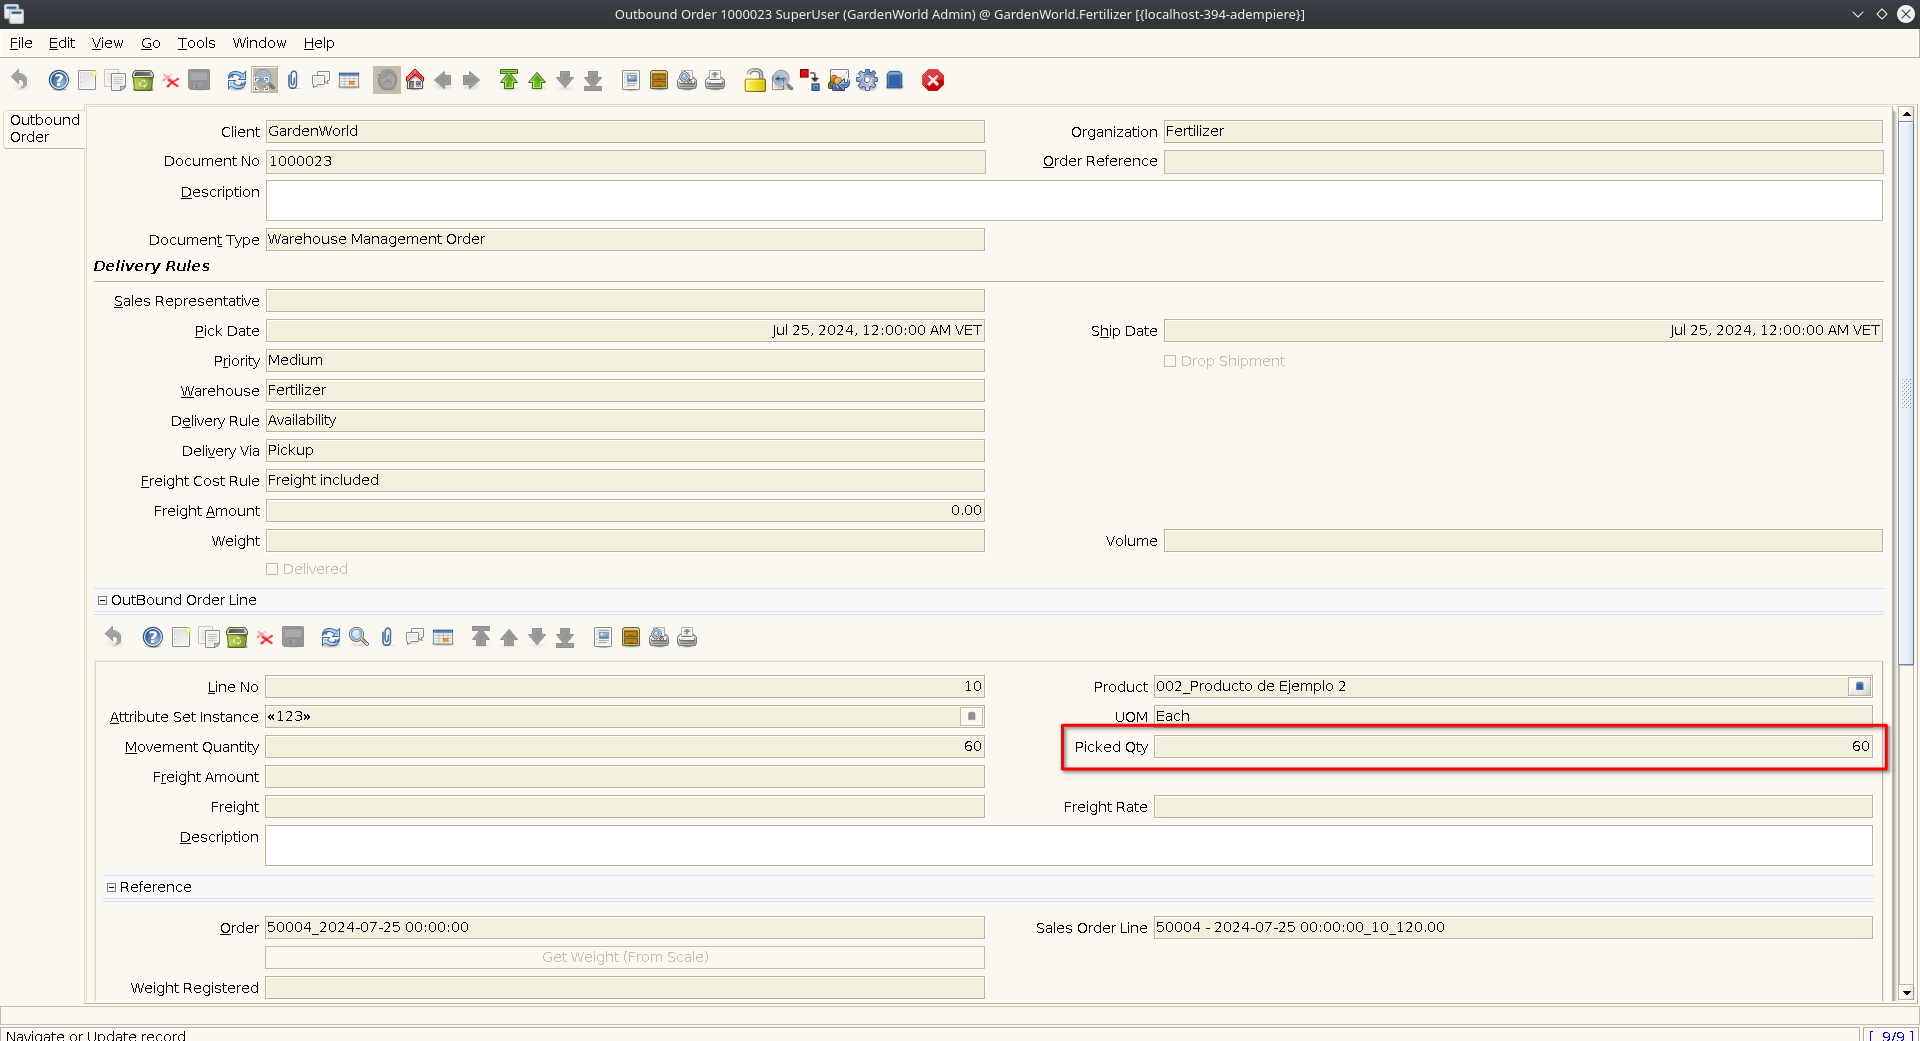The width and height of the screenshot is (1920, 1041).
Task: Click the header Description text area
Action: click(1074, 200)
